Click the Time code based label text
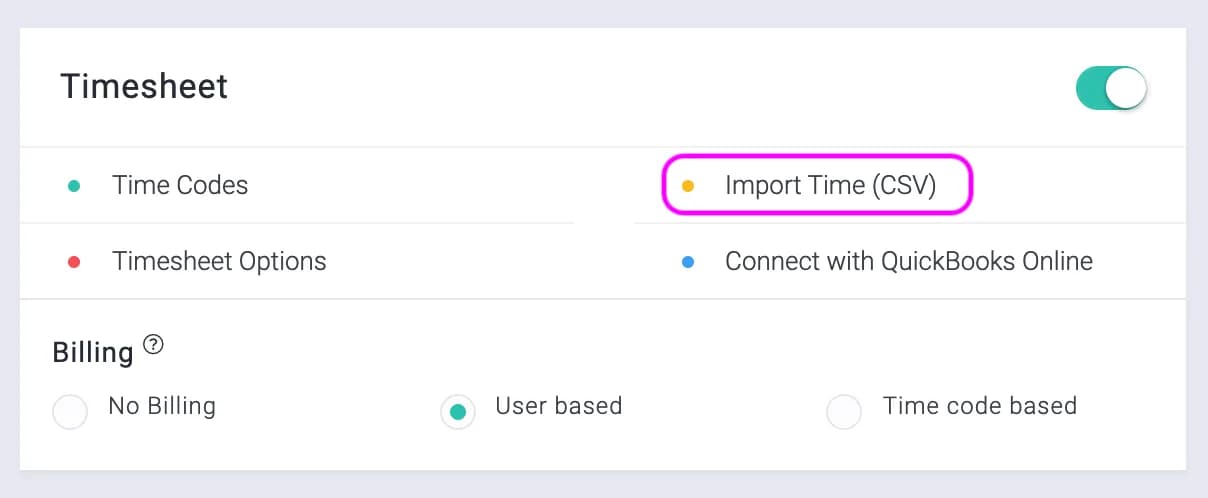 click(x=980, y=406)
